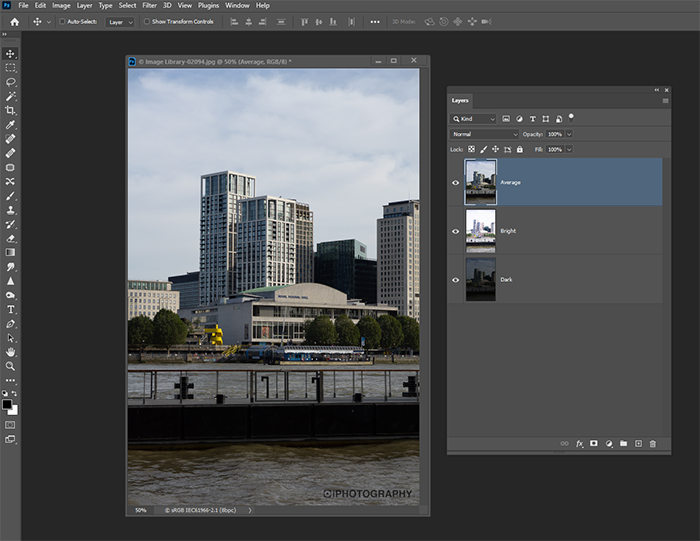Hide the Average layer
Image resolution: width=700 pixels, height=541 pixels.
point(455,183)
